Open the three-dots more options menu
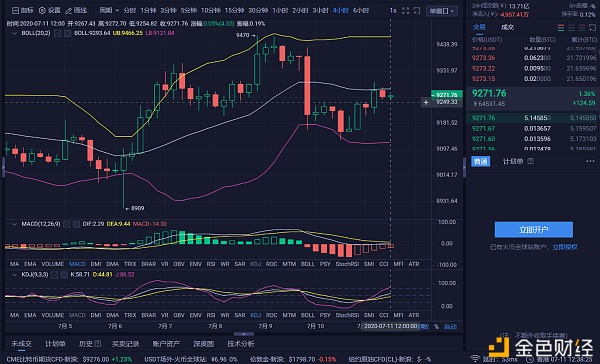Viewport: 600px width, 364px height. 590,161
